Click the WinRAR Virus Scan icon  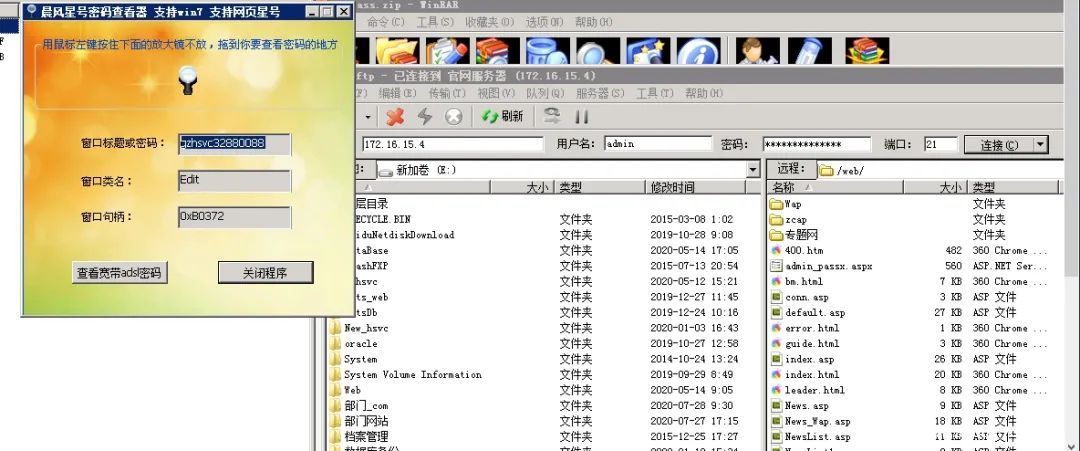(757, 52)
